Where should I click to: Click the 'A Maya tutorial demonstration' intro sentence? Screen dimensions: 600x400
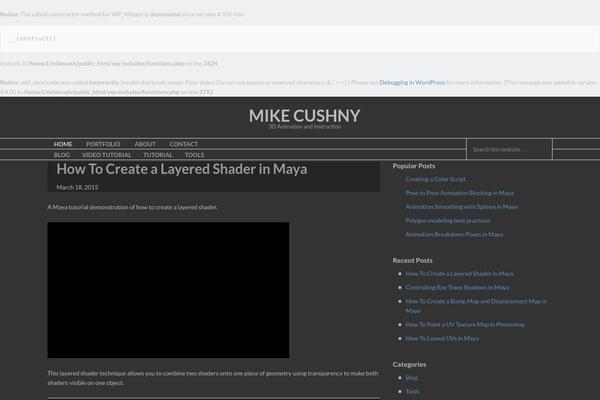coord(132,207)
